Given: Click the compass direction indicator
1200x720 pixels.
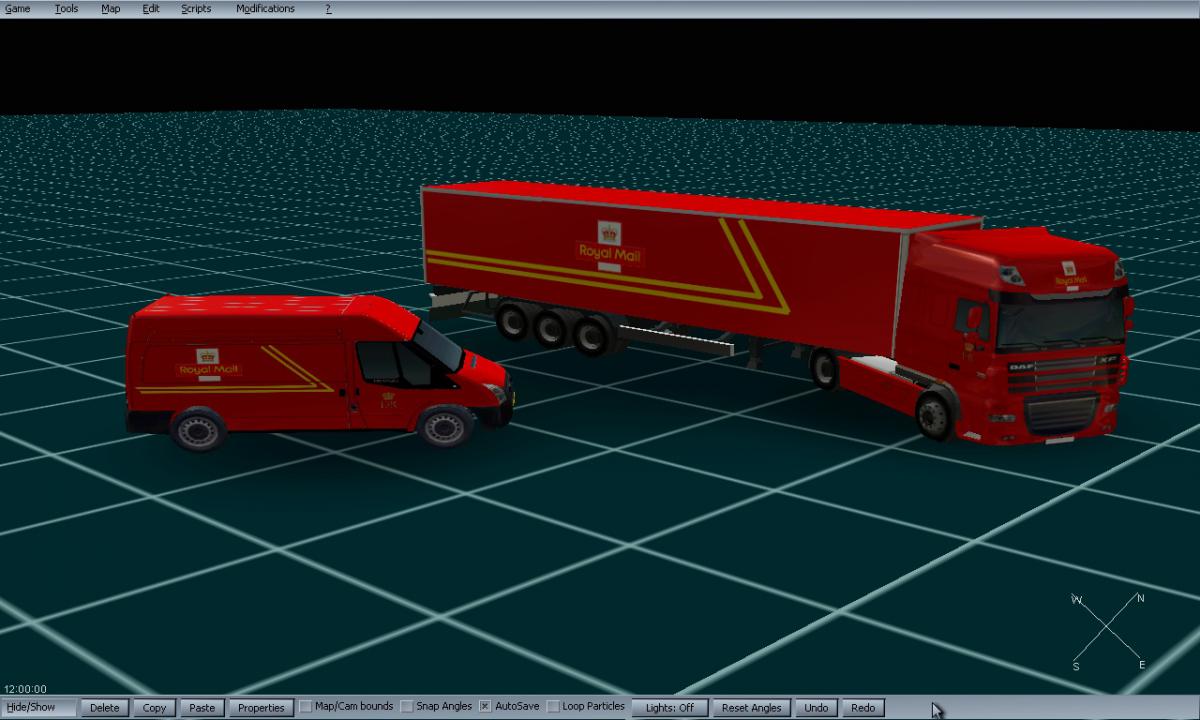Looking at the screenshot, I should coord(1109,631).
